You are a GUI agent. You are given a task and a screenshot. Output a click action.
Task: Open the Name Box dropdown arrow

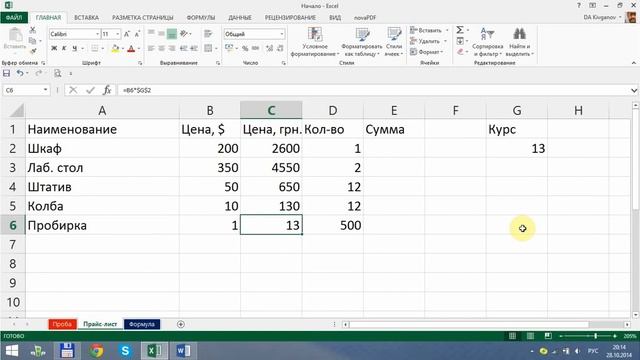click(45, 90)
